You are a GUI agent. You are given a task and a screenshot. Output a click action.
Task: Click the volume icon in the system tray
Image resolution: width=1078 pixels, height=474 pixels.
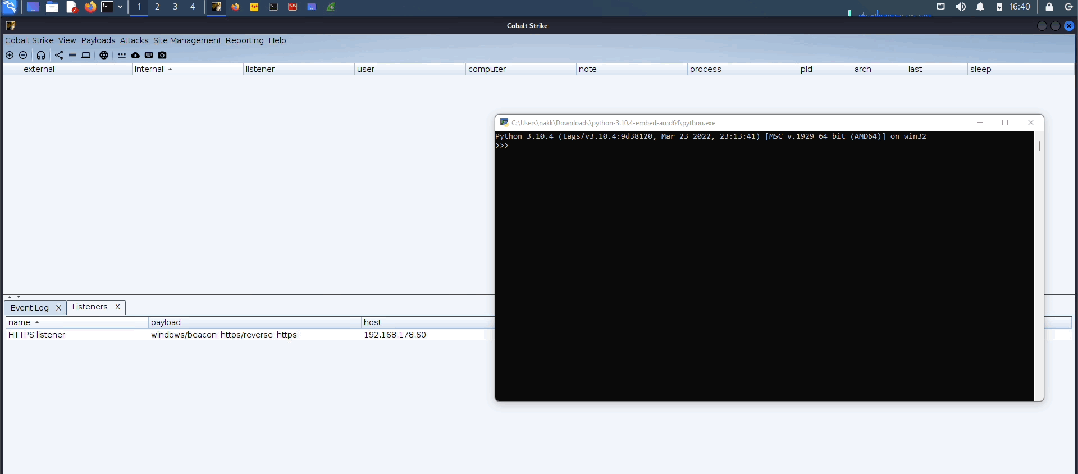pyautogui.click(x=960, y=7)
